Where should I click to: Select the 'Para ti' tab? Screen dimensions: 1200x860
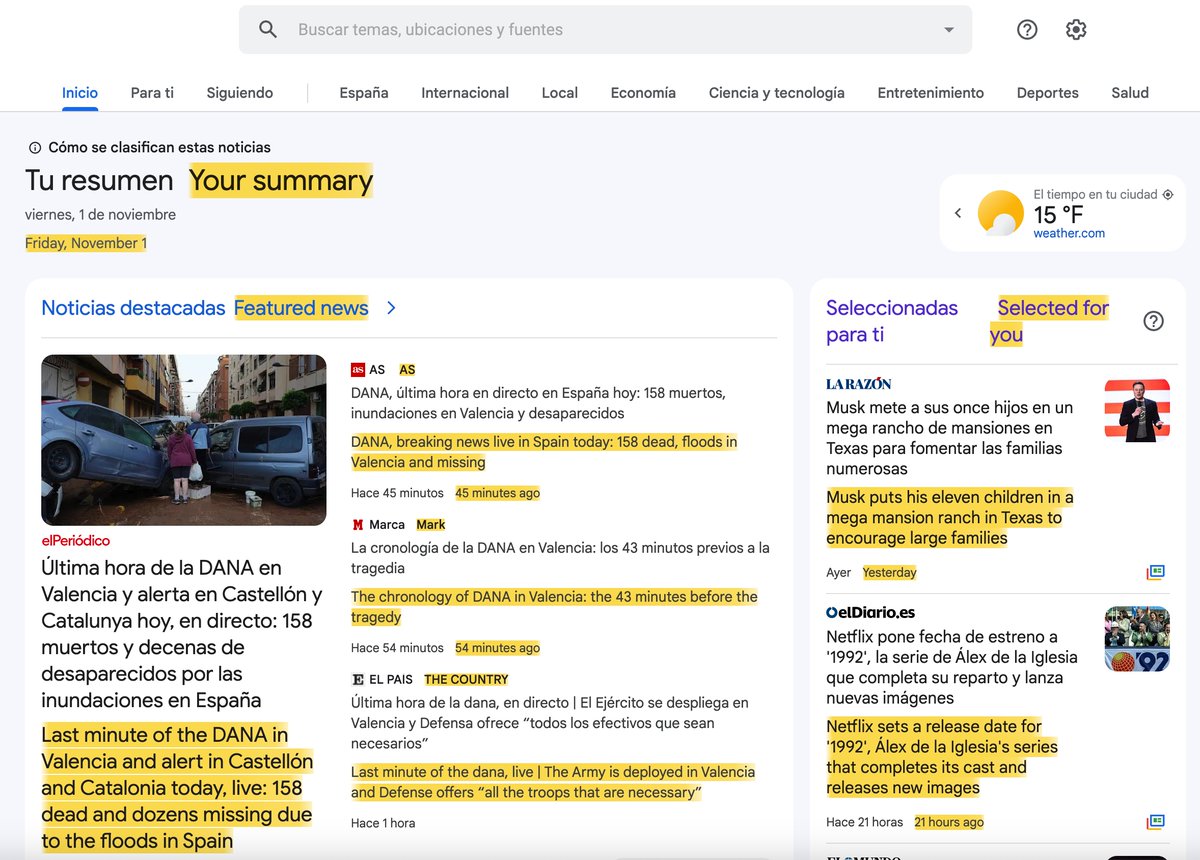[x=151, y=92]
